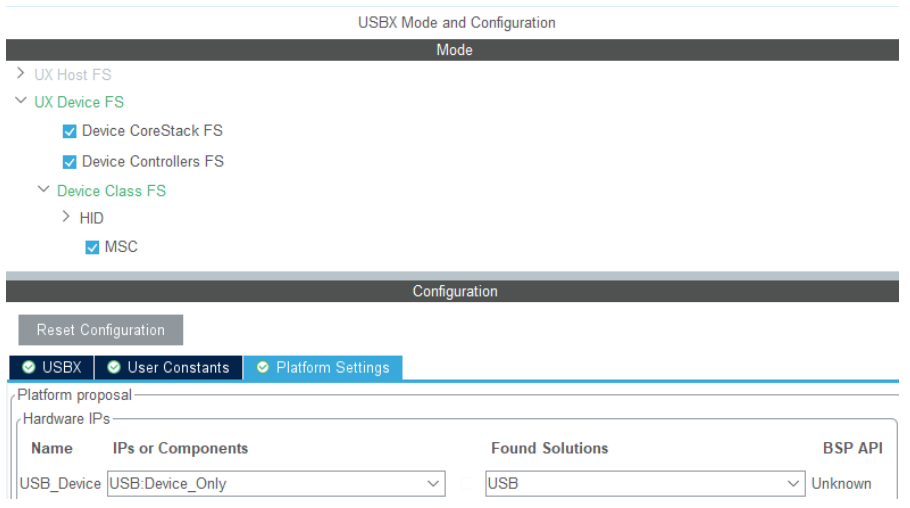Uncheck Device CoreStack FS checkbox
Screen dimensions: 910x508
click(70, 132)
